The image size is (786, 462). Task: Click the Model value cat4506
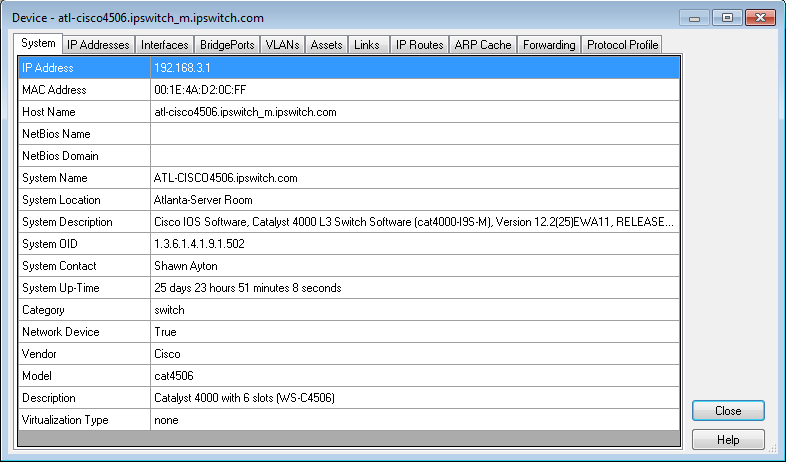[415, 376]
